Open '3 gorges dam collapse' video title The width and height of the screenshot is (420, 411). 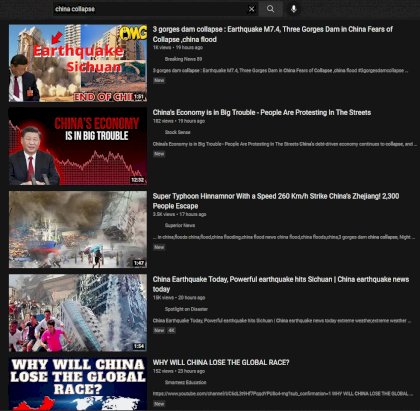click(x=273, y=34)
